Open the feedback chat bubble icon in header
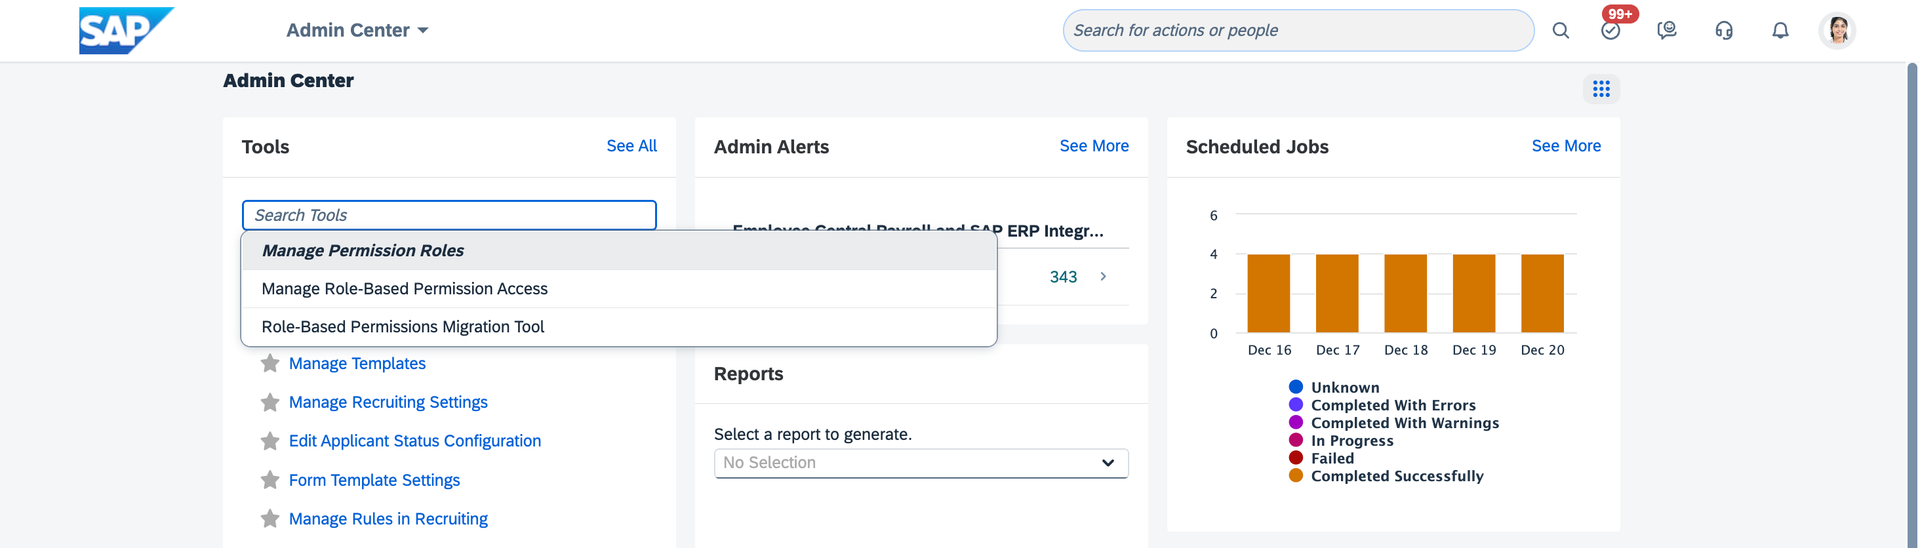This screenshot has height=548, width=1920. tap(1667, 30)
